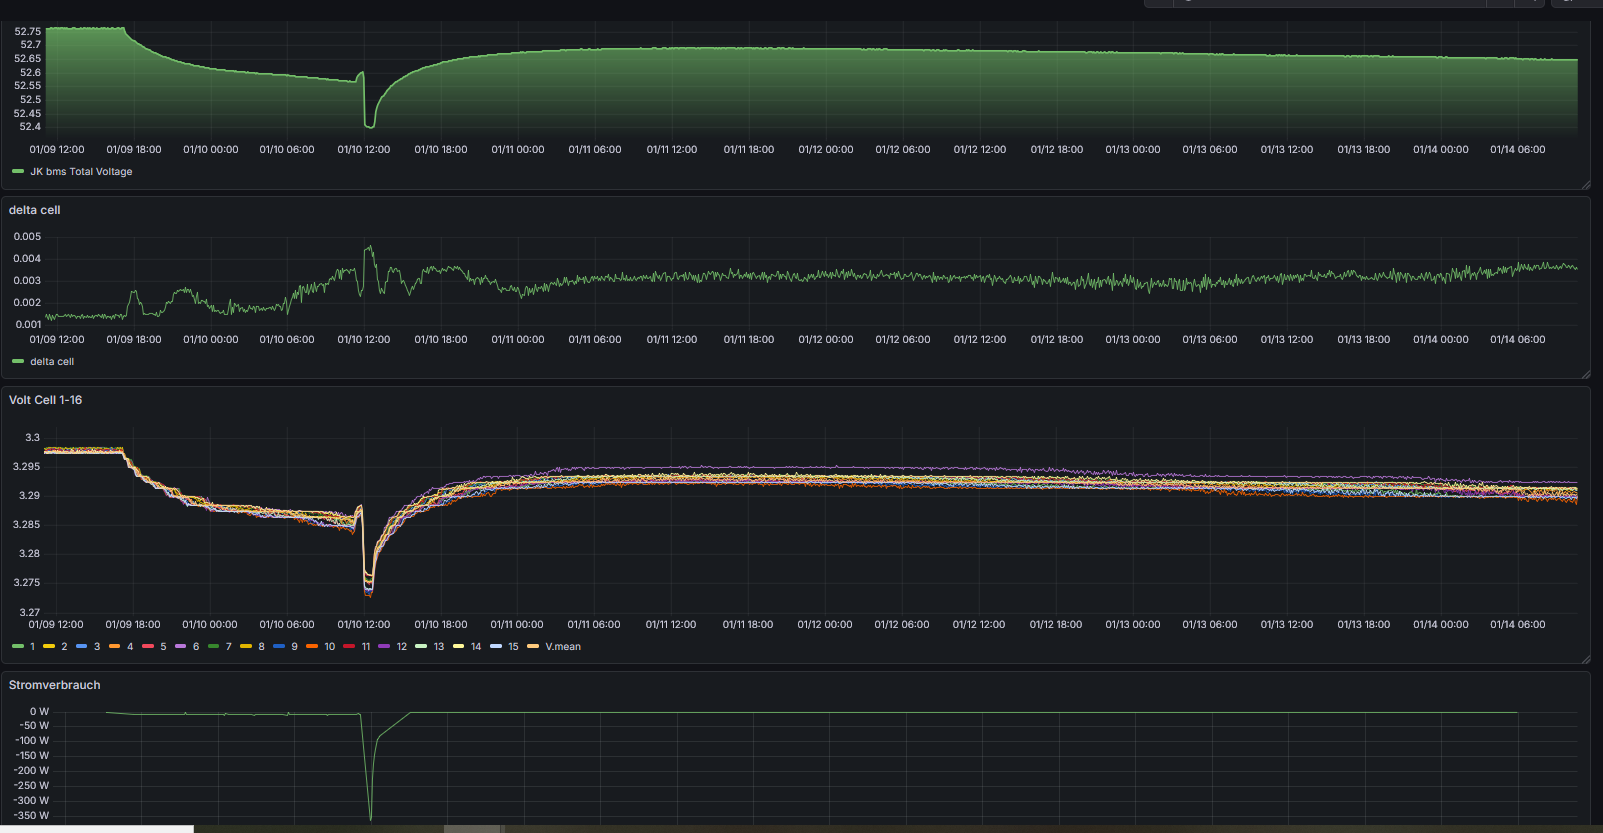1603x833 pixels.
Task: Open the delta cell panel title menu
Action: [x=35, y=210]
